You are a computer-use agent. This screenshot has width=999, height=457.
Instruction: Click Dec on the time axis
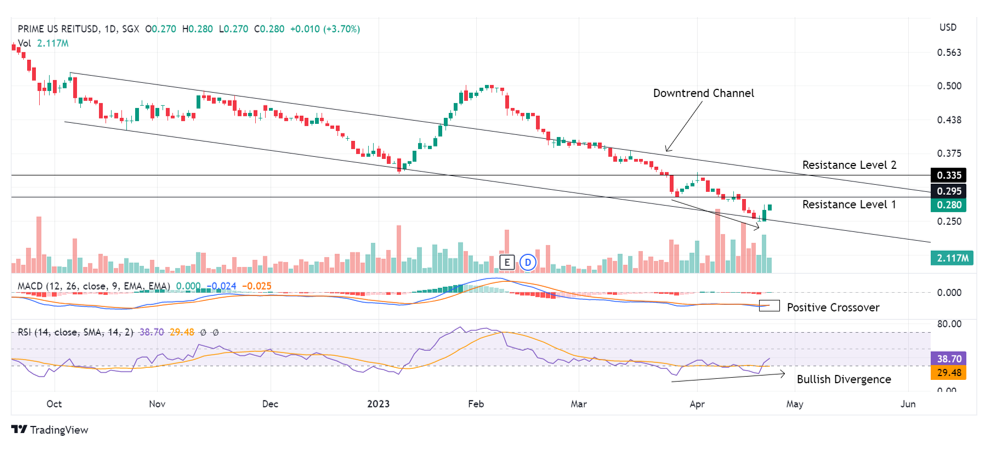pos(270,404)
